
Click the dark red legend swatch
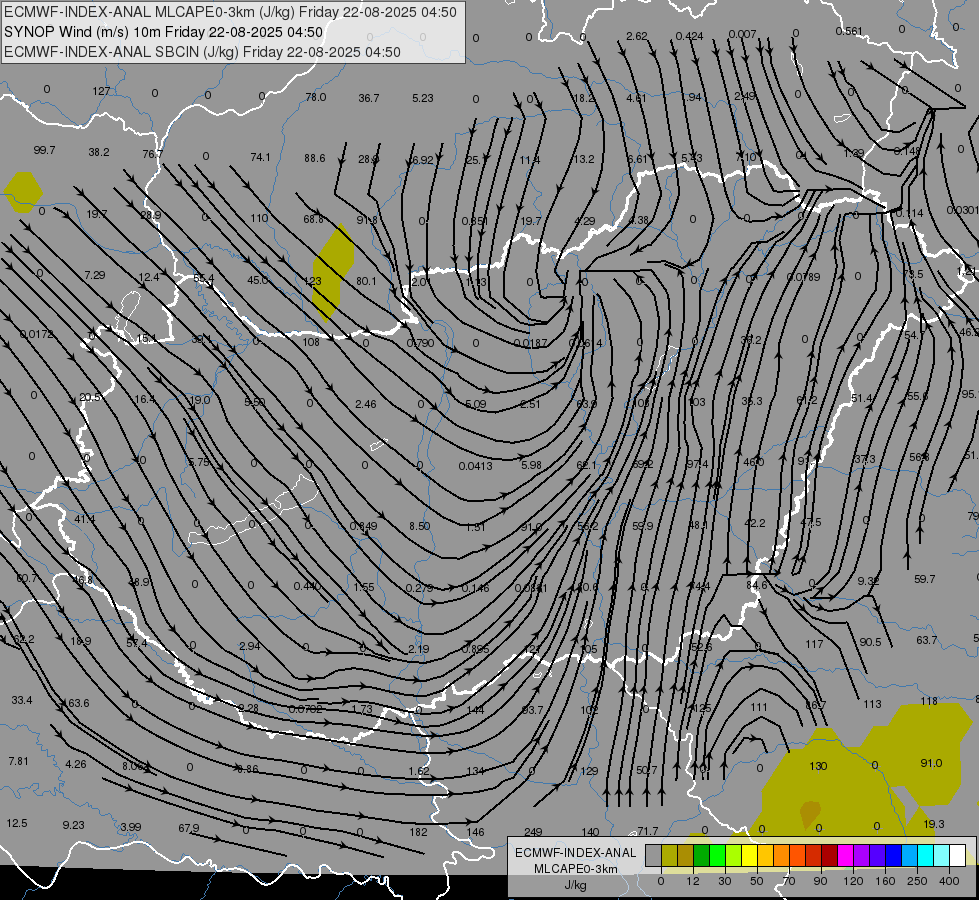point(830,855)
